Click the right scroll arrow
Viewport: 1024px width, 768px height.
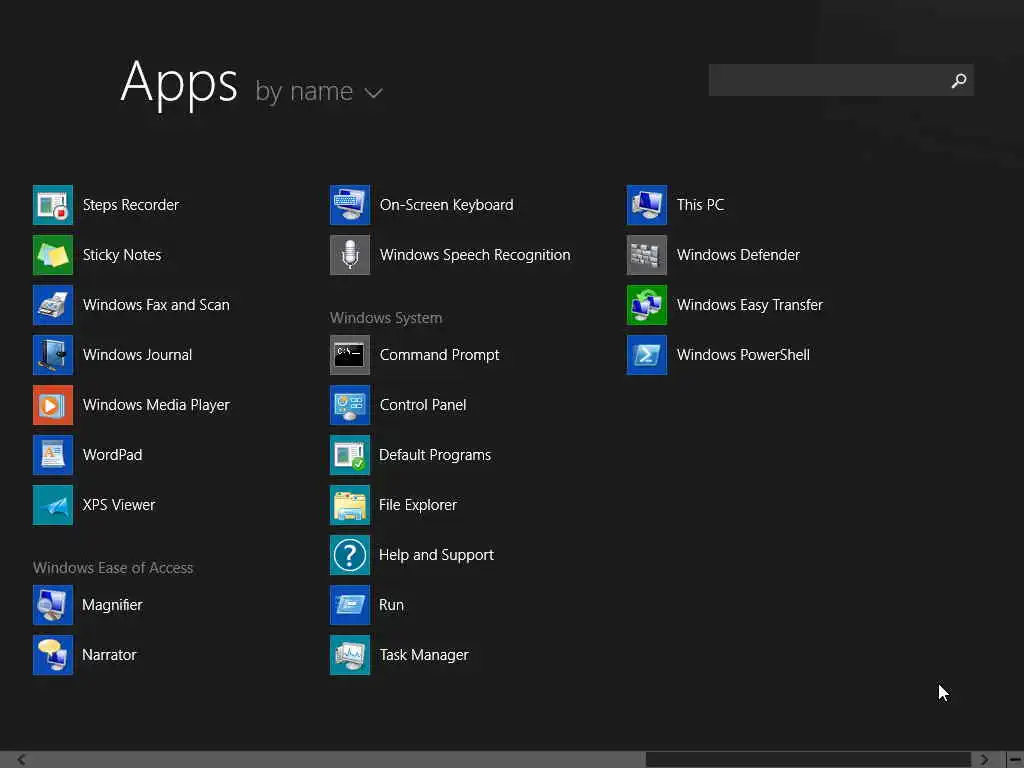click(x=984, y=760)
